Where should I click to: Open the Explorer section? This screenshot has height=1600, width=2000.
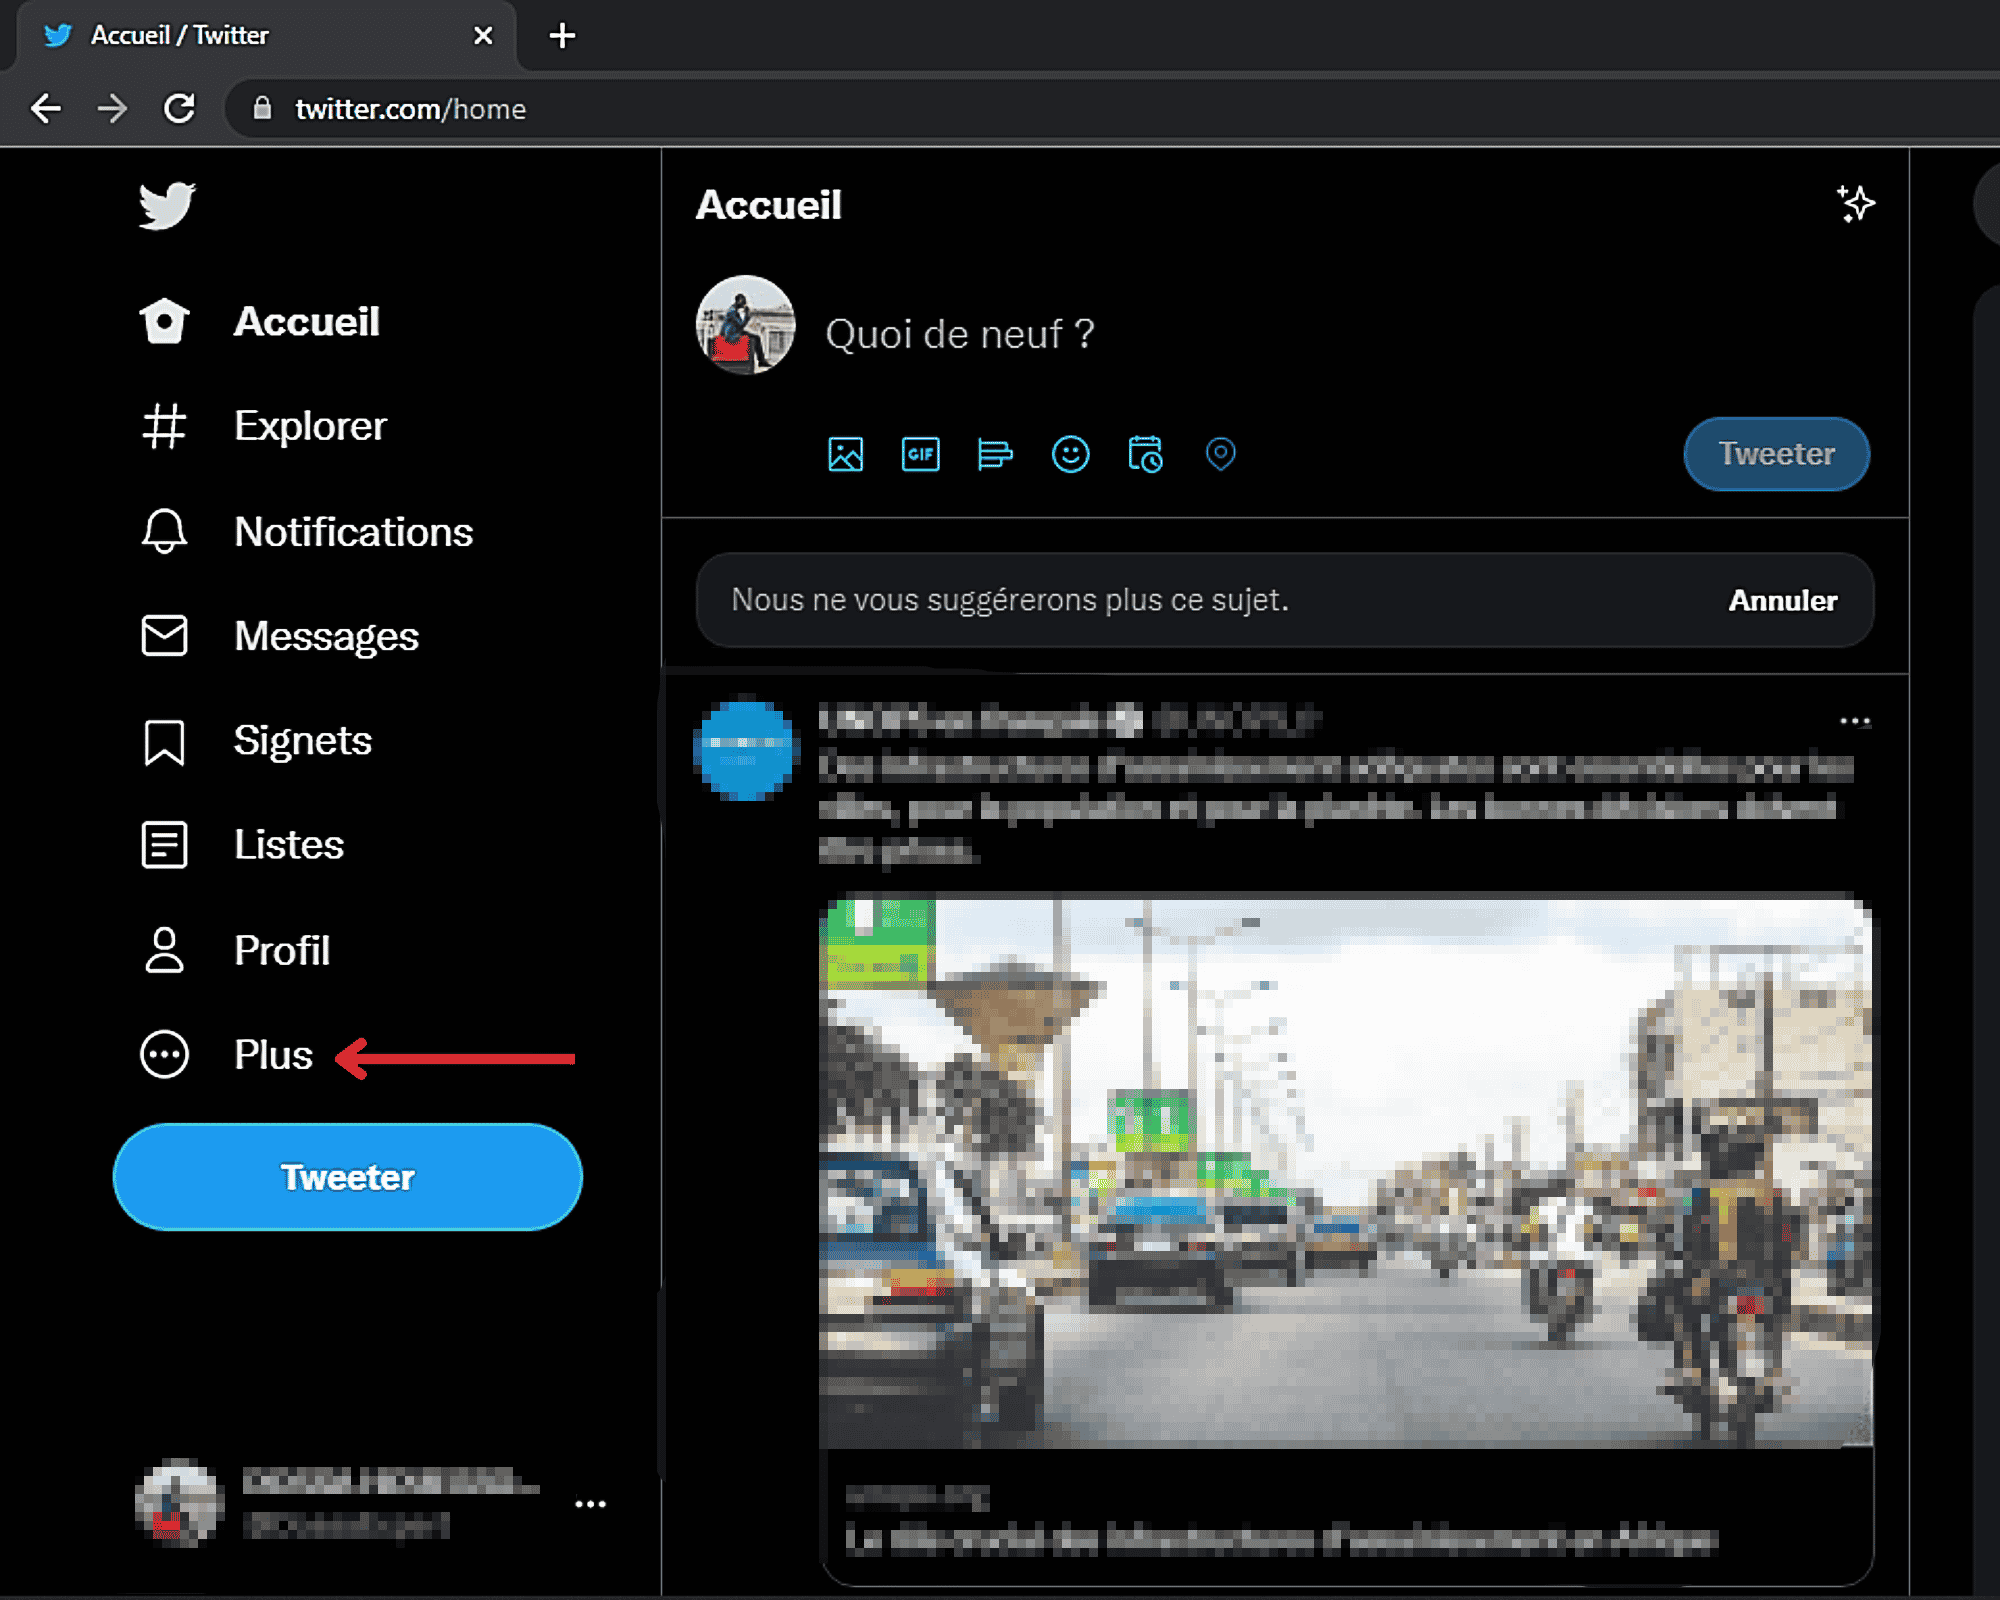(x=264, y=427)
